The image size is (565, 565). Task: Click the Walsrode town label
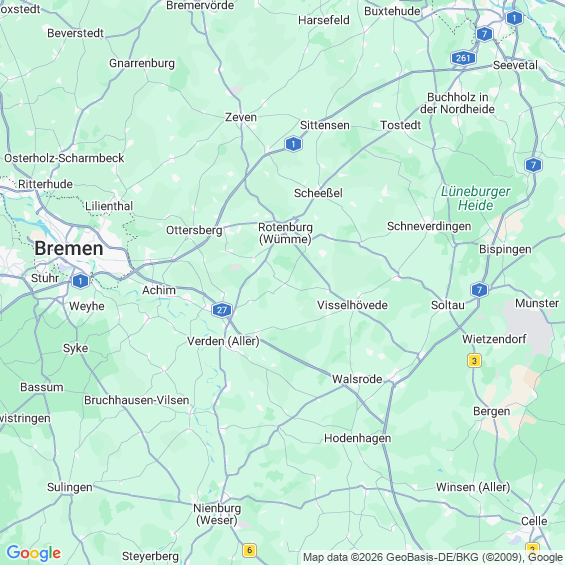[357, 379]
